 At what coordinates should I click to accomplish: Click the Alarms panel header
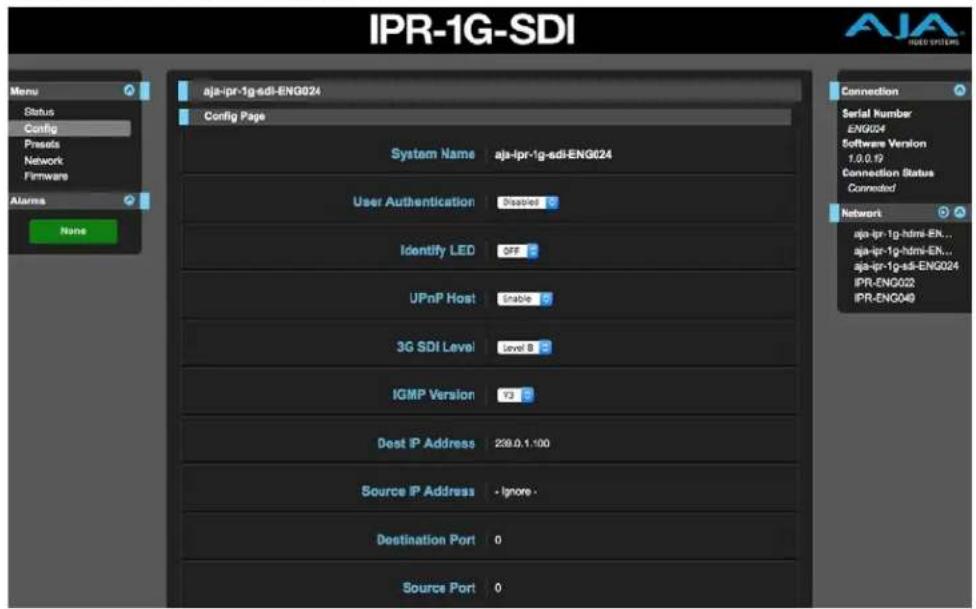79,201
